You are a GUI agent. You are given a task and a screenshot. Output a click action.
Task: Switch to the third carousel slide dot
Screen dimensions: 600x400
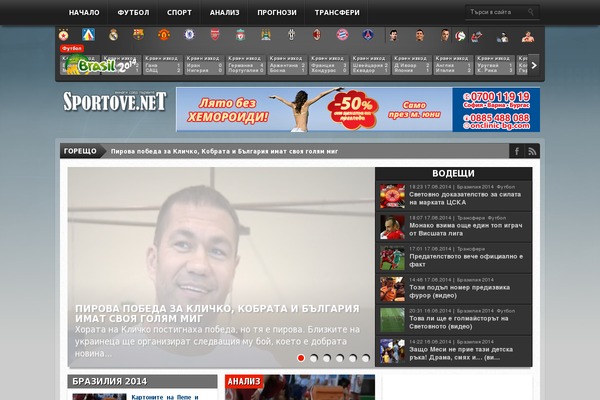[327, 358]
